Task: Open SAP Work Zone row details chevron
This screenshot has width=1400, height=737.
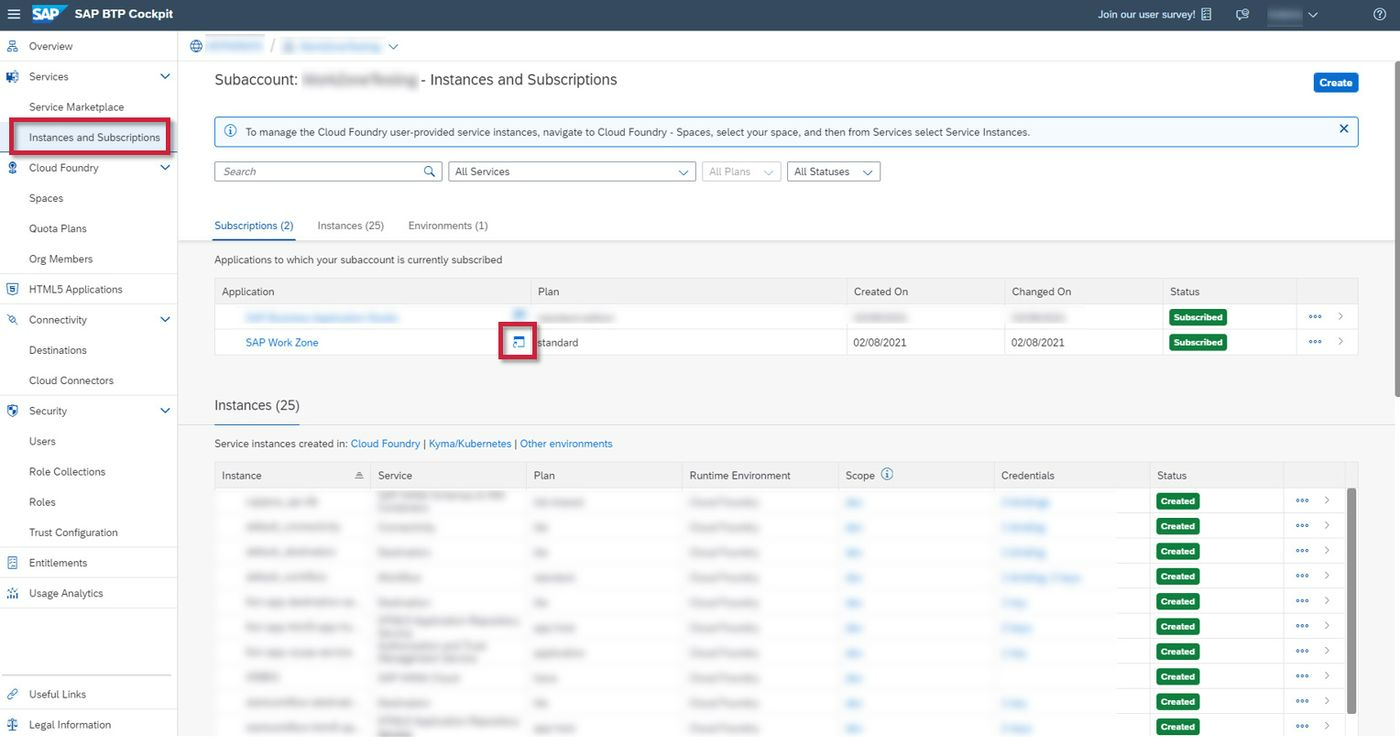Action: [x=1340, y=342]
